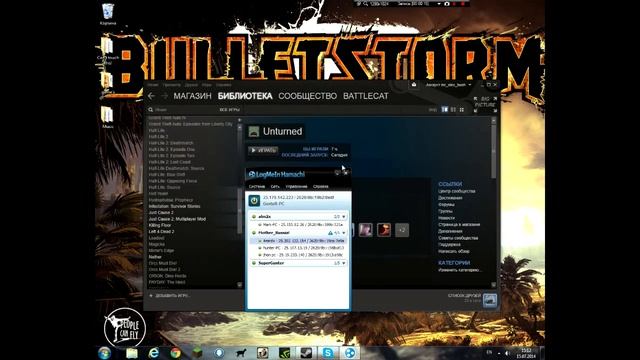Open the Достижения link

450,198
